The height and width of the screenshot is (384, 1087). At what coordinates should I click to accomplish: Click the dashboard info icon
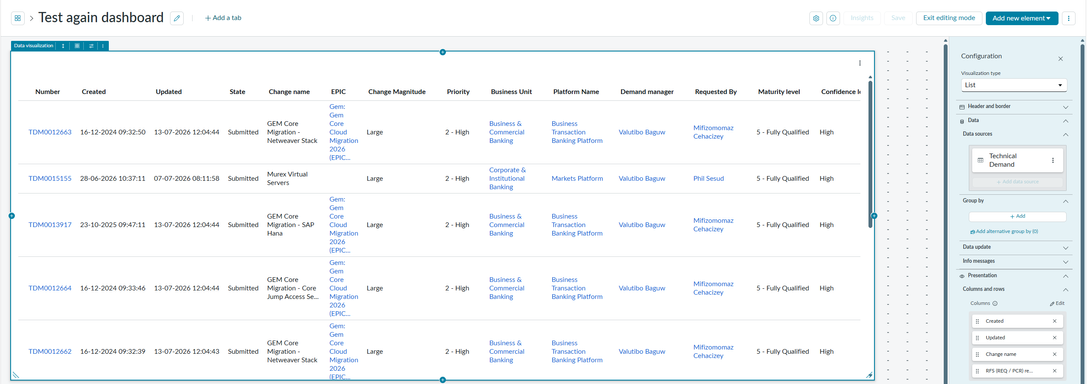833,18
